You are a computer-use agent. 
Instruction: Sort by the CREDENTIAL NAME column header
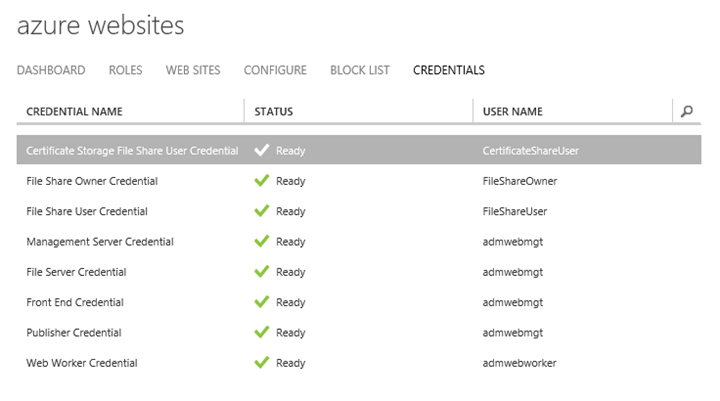coord(74,112)
